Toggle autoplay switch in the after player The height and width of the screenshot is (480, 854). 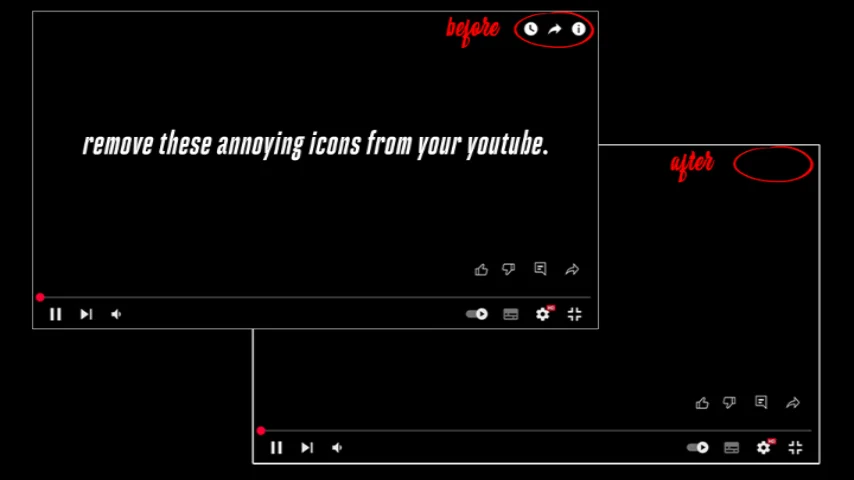[698, 448]
